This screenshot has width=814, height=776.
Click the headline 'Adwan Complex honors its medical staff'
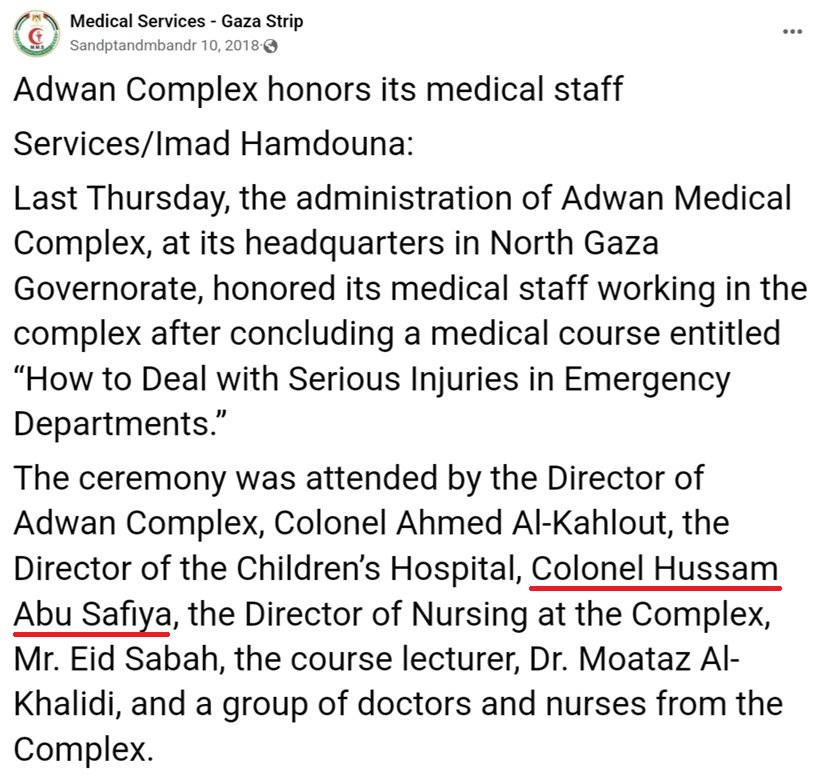pos(318,89)
